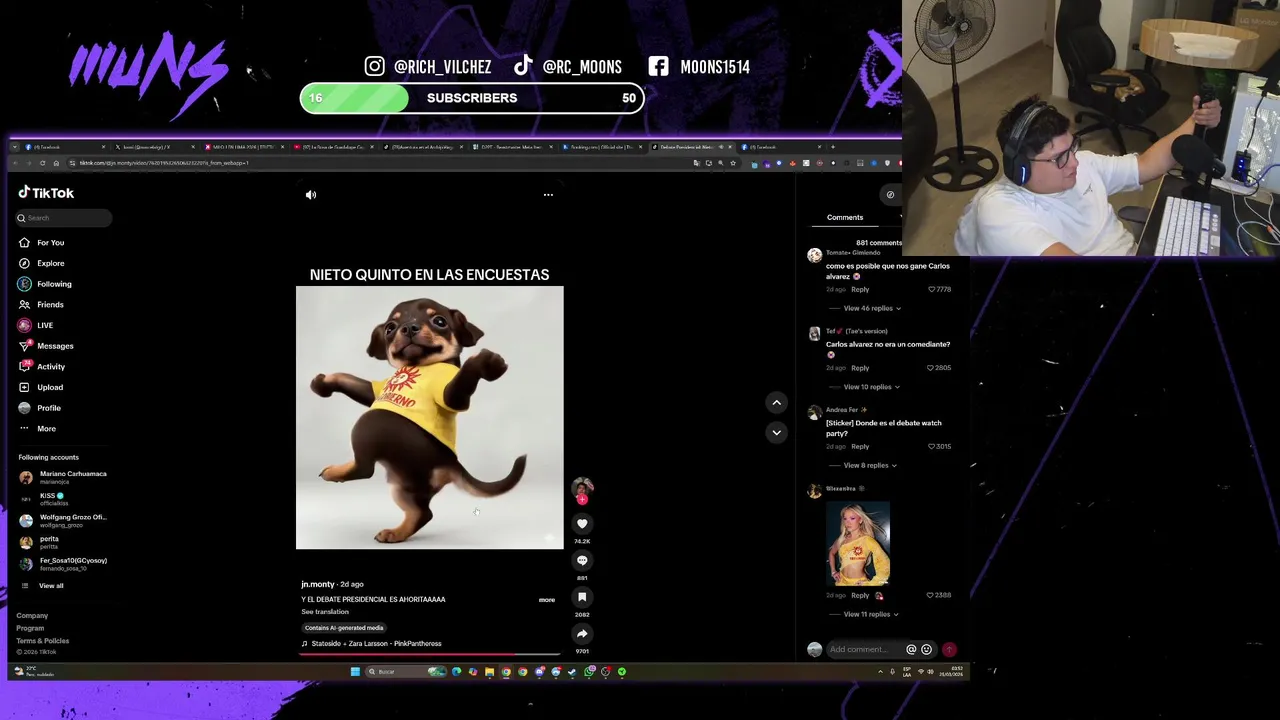The height and width of the screenshot is (720, 1280).
Task: Share the video with arrow icon
Action: (x=582, y=634)
